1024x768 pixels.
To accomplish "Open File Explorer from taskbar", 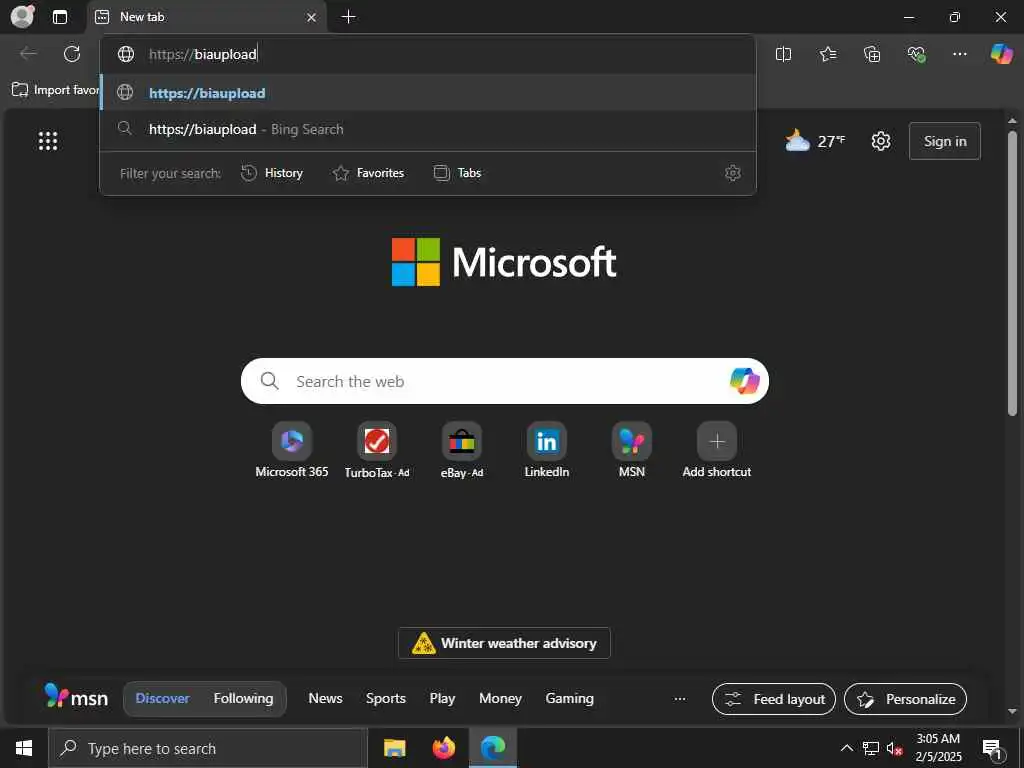I will pyautogui.click(x=394, y=748).
